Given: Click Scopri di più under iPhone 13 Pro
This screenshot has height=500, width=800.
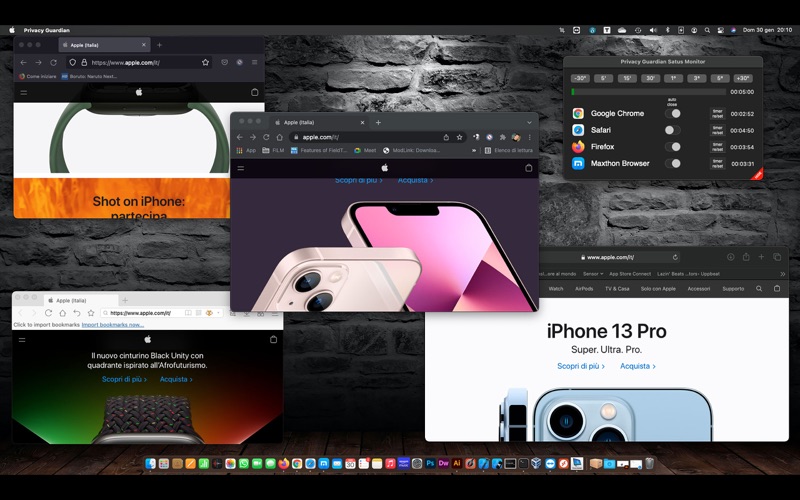Looking at the screenshot, I should click(x=581, y=366).
